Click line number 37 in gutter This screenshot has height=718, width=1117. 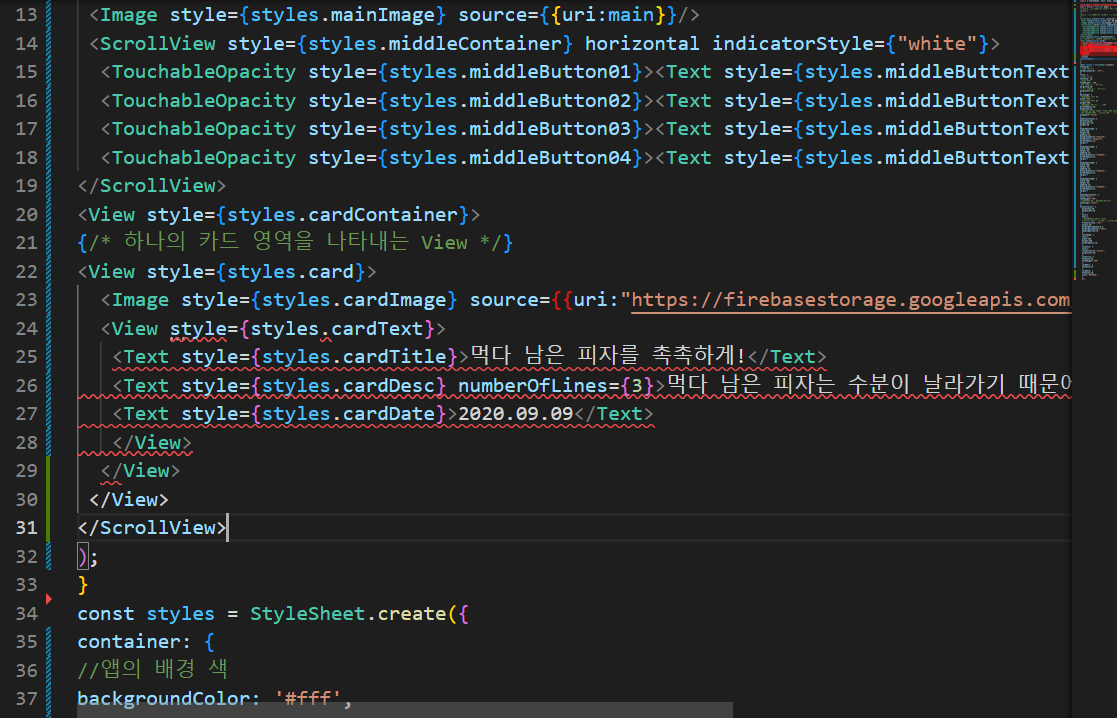point(26,699)
